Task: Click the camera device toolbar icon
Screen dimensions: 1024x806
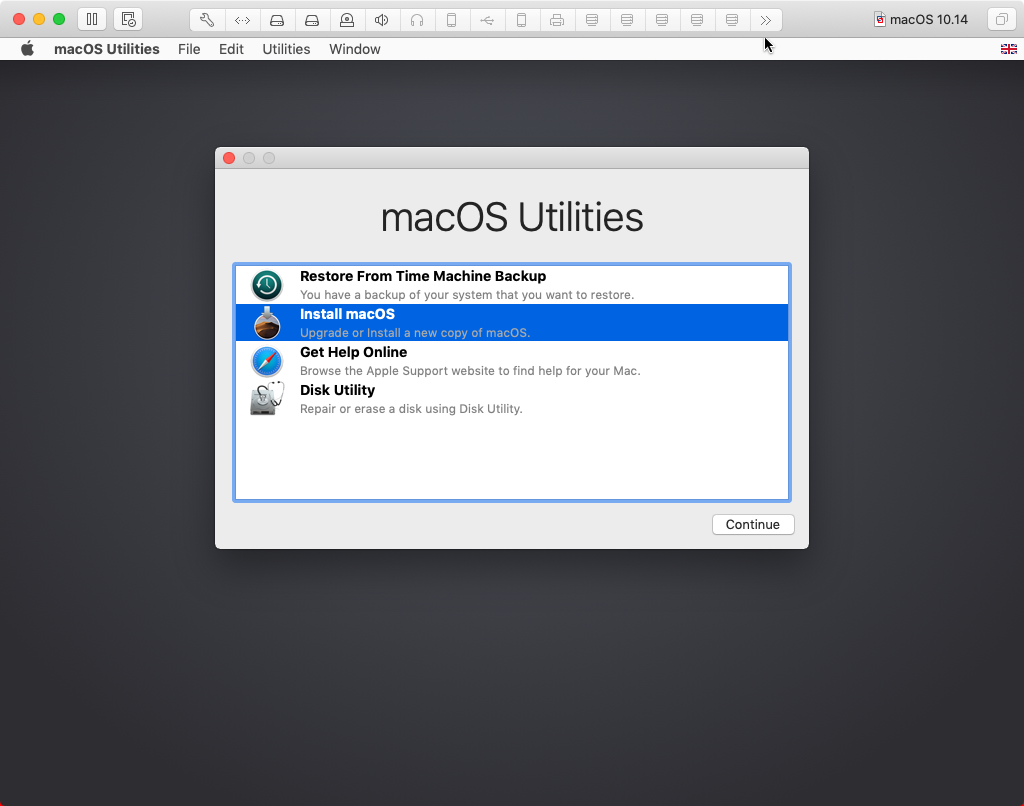Action: 347,19
